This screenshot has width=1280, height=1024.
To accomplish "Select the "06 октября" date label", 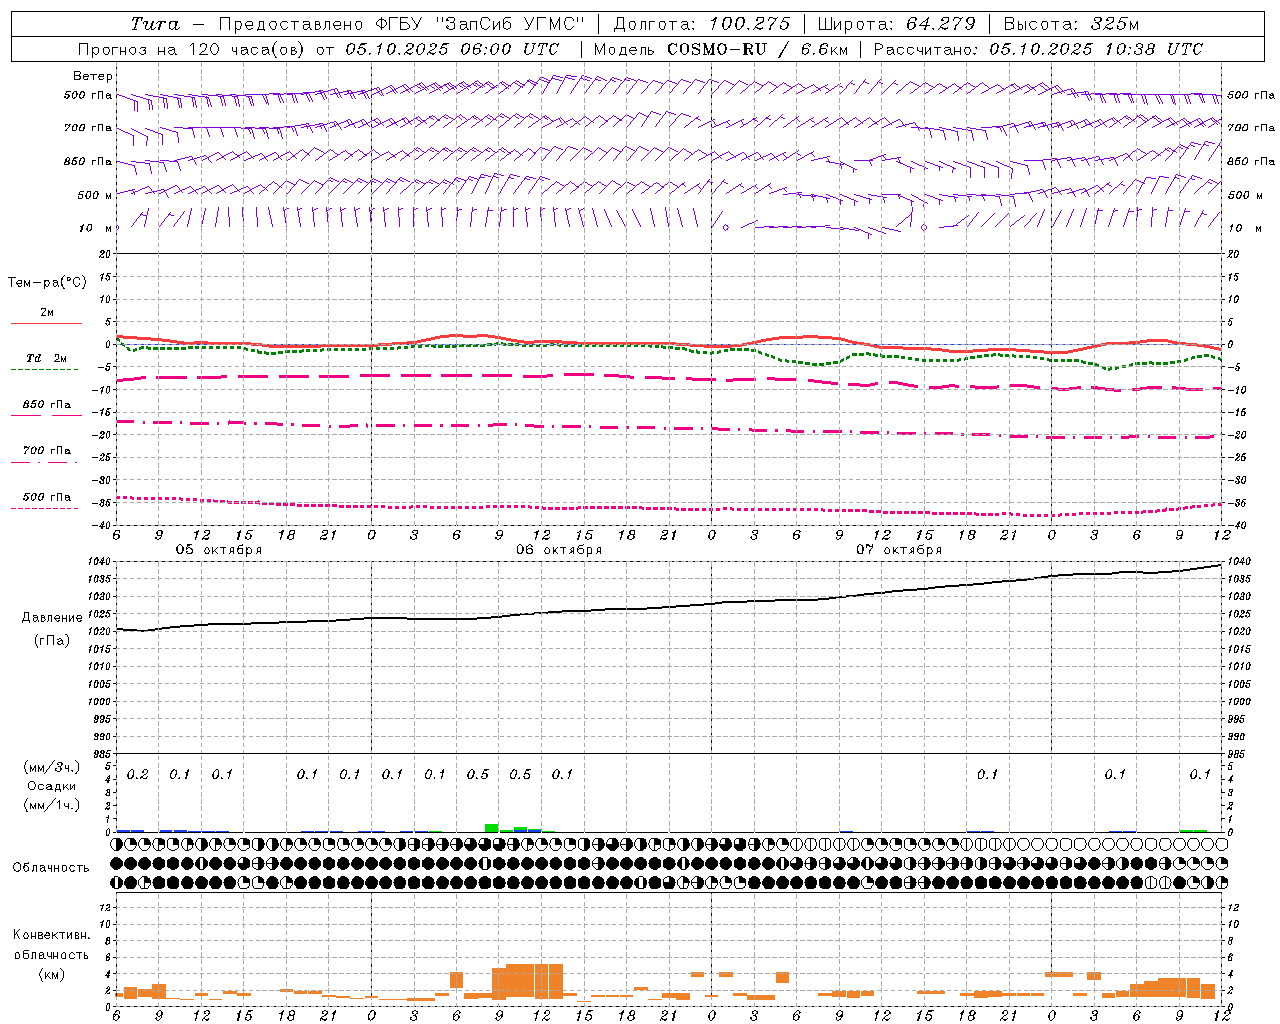I will [x=559, y=550].
